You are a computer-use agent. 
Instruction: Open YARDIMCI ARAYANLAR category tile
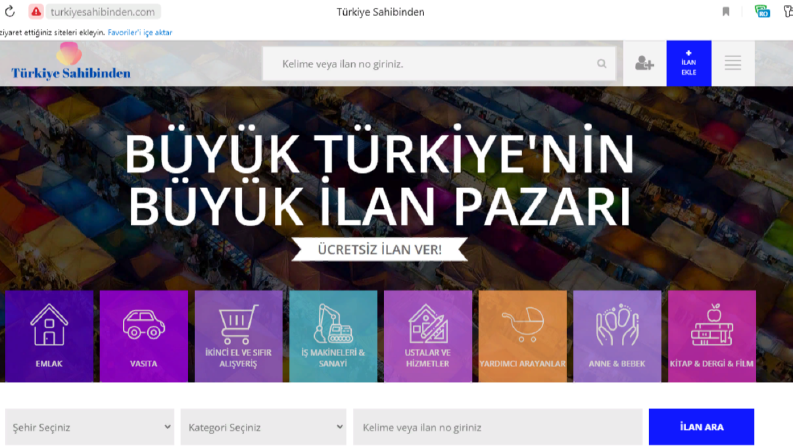pyautogui.click(x=522, y=336)
